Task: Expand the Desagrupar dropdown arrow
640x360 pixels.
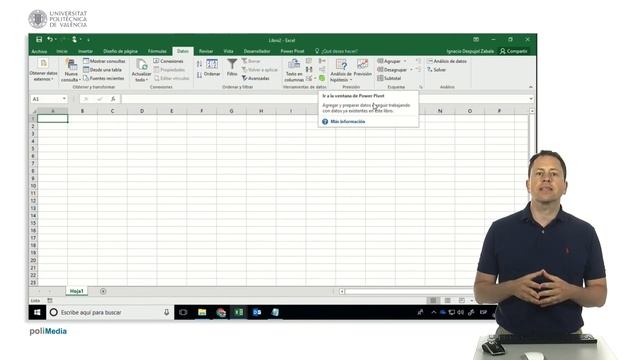Action: (411, 69)
